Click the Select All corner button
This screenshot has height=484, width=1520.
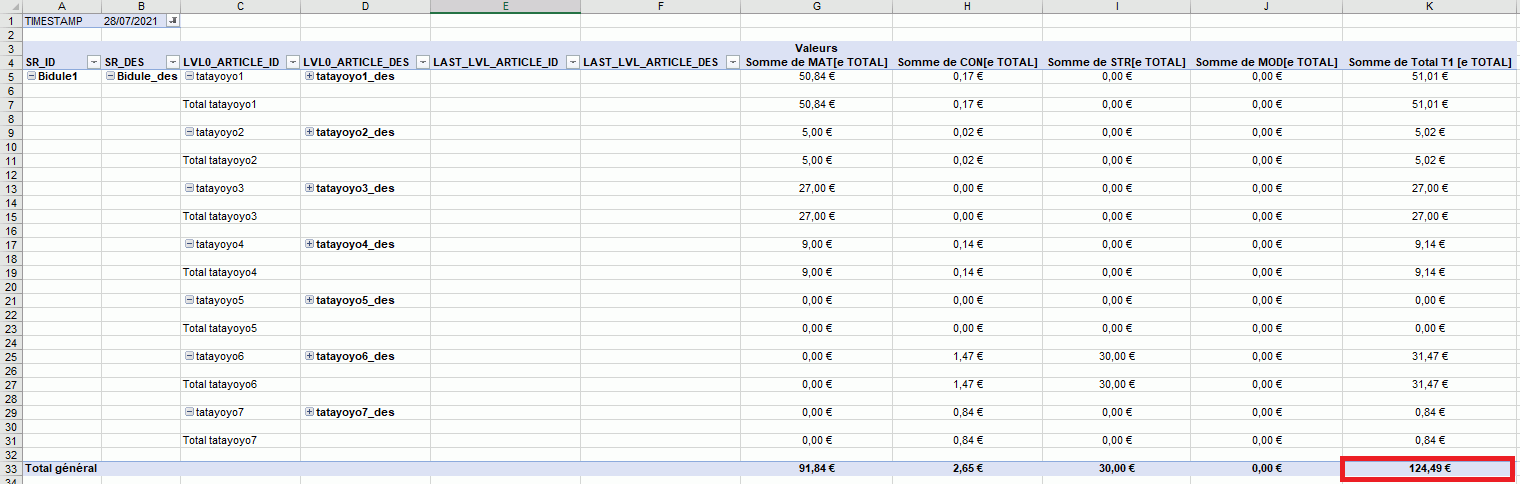11,7
